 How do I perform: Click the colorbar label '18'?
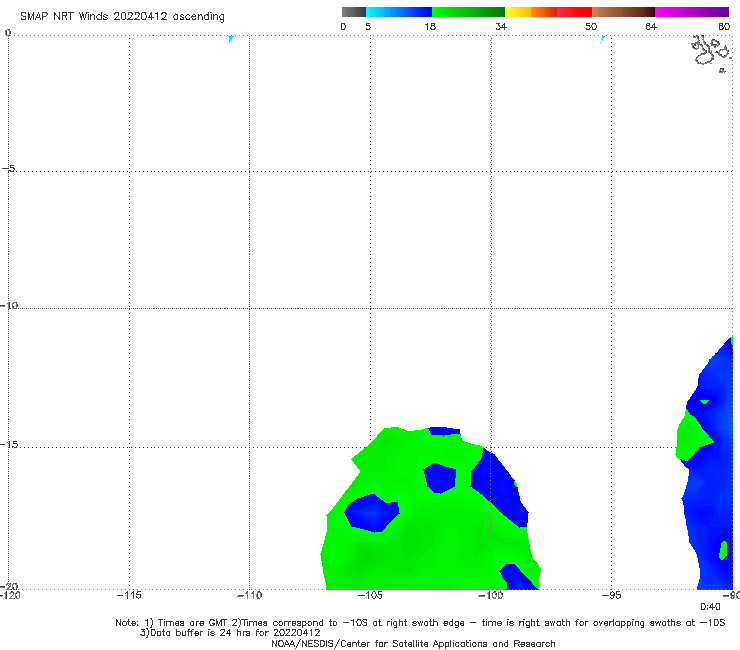click(430, 26)
